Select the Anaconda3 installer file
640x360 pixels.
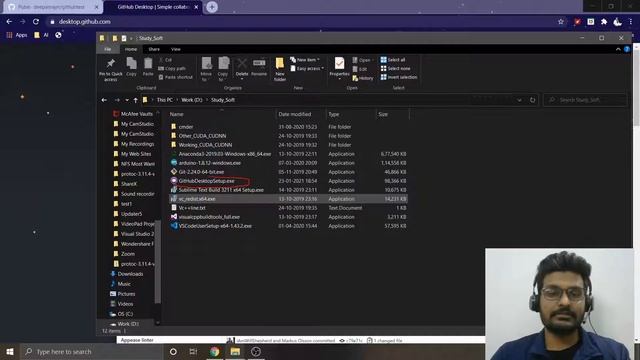click(224, 154)
